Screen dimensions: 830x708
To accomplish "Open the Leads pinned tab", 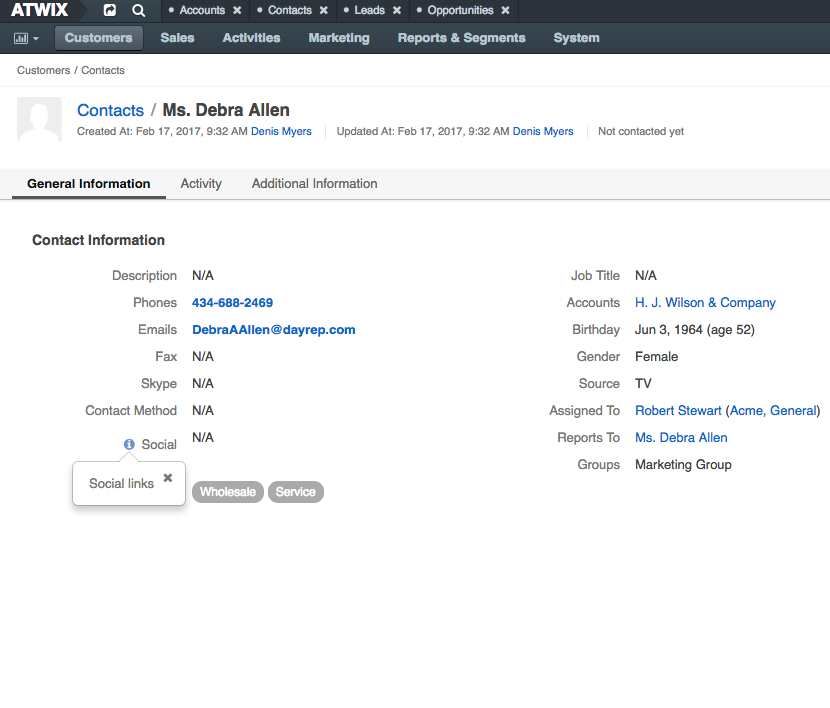I will [369, 10].
